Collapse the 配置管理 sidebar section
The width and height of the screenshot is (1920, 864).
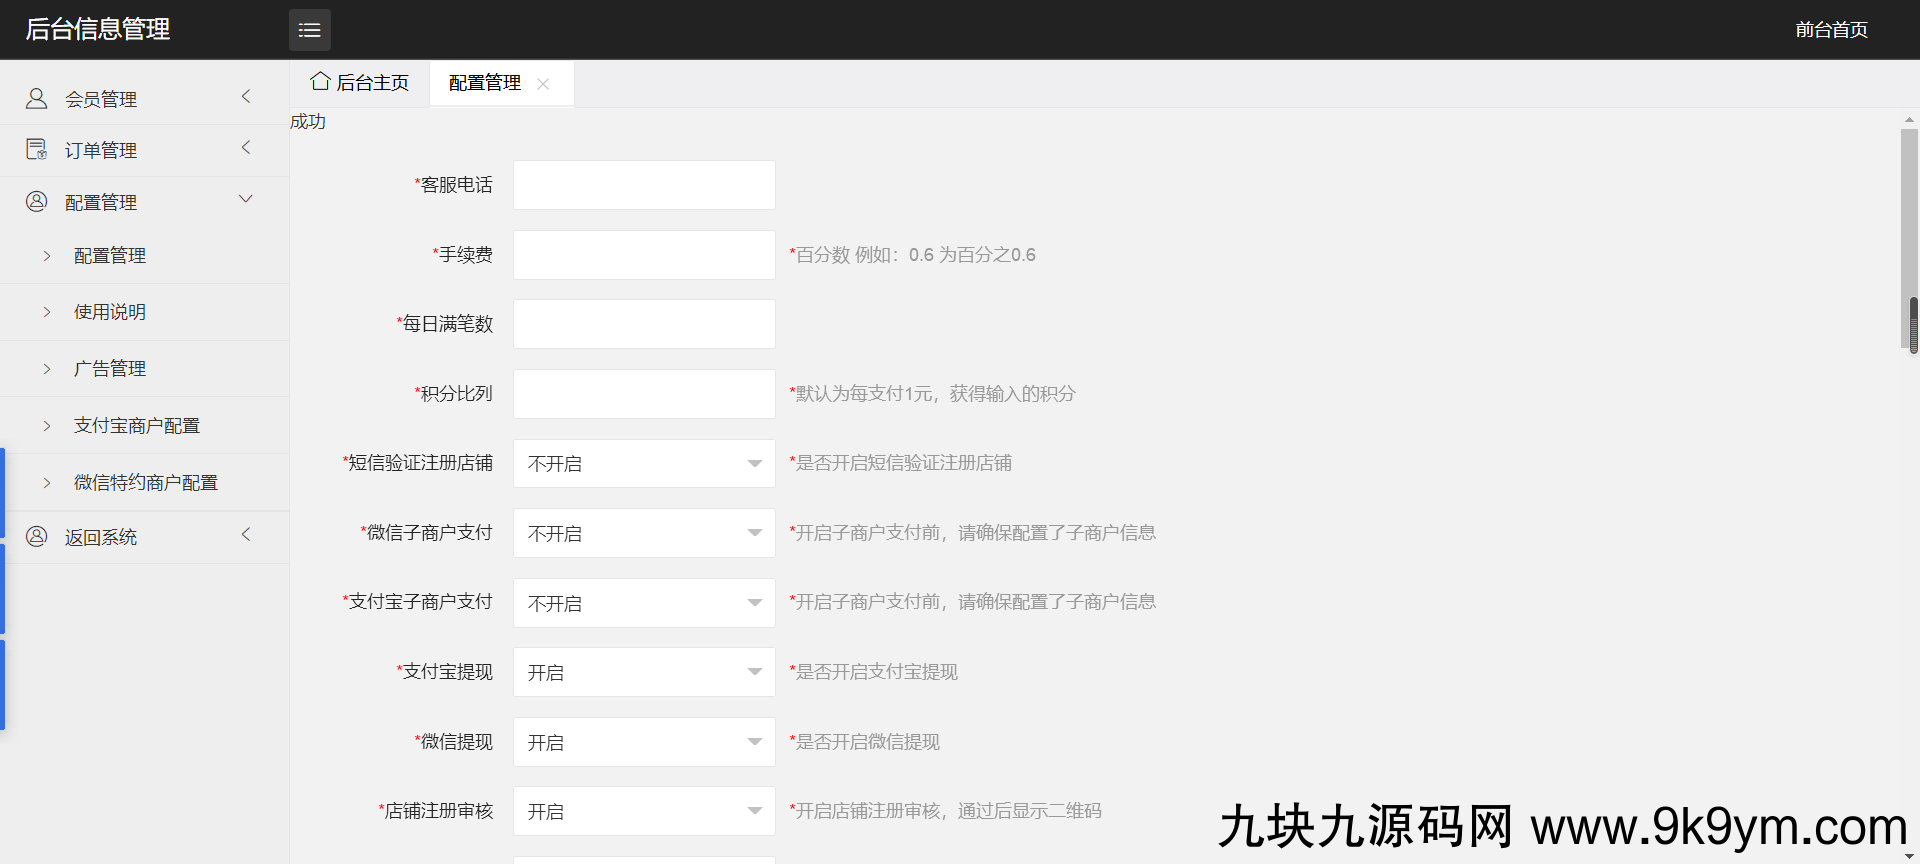pos(246,200)
